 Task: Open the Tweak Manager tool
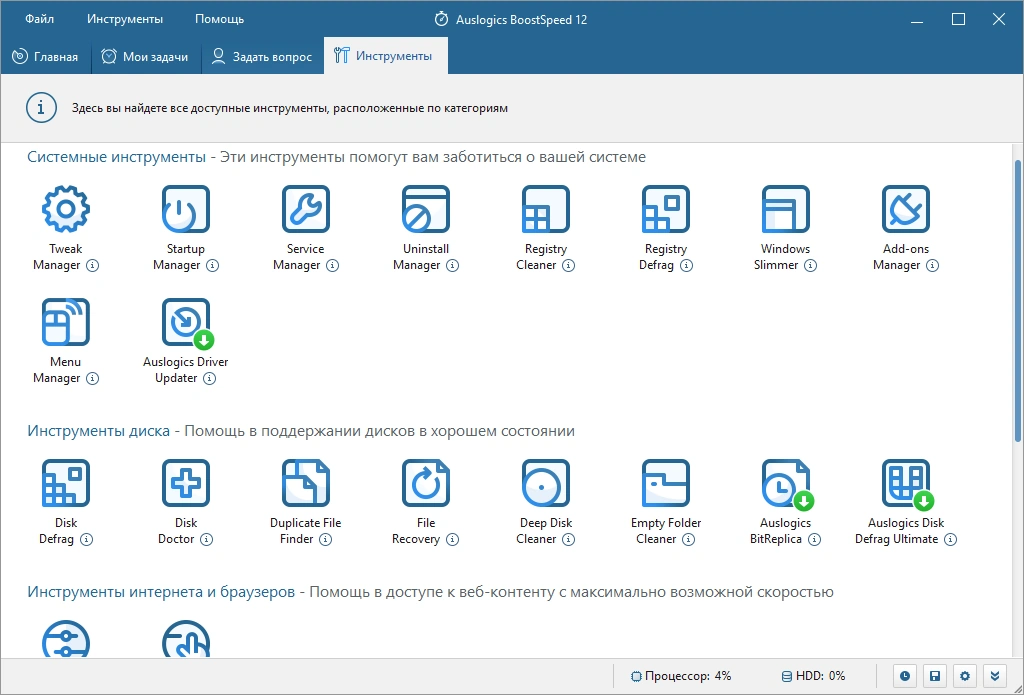65,209
